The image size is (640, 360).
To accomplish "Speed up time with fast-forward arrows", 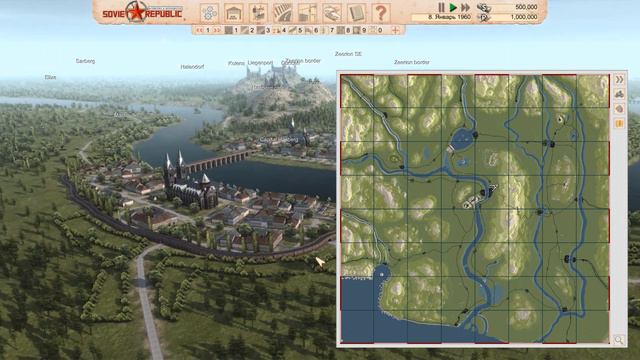I will click(x=465, y=7).
